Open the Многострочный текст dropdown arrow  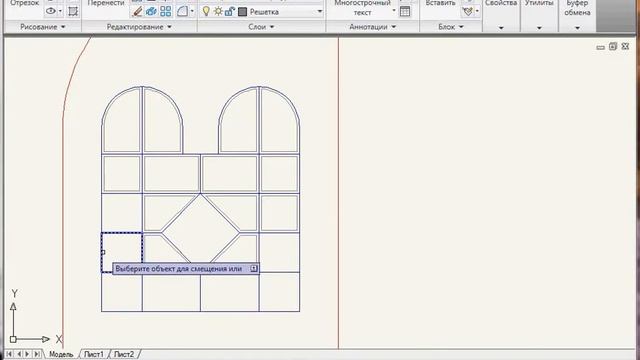coord(394,11)
